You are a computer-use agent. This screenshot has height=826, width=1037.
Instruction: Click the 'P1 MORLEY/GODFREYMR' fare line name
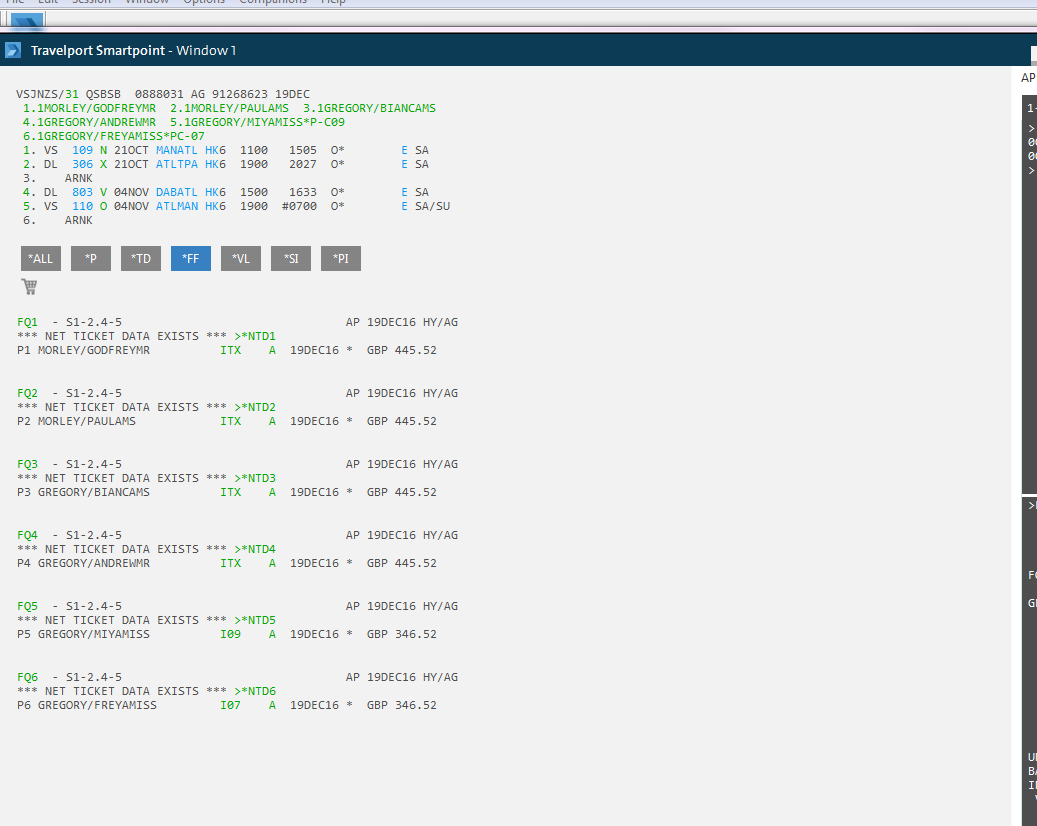click(x=83, y=350)
